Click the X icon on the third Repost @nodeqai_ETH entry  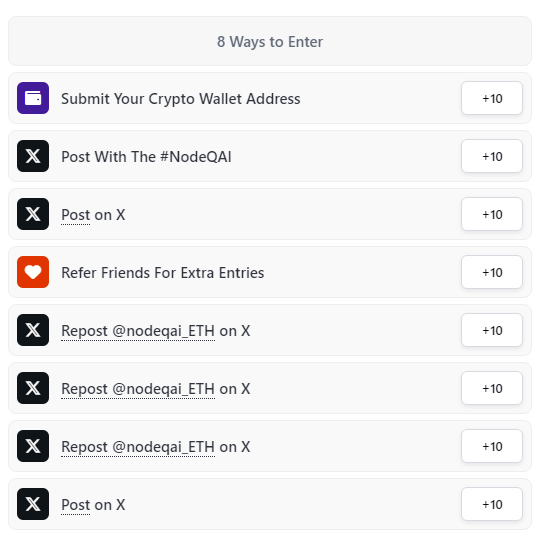pyautogui.click(x=33, y=446)
